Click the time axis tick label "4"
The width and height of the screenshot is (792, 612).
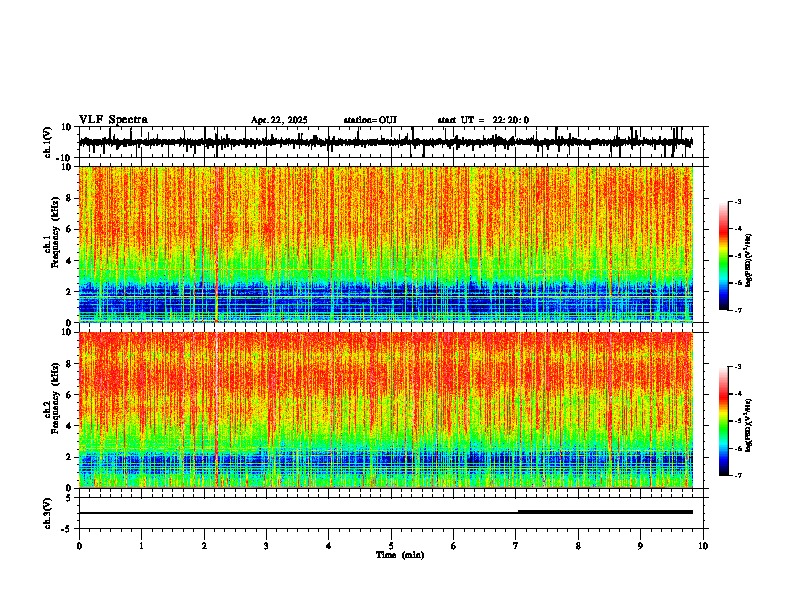pos(328,546)
